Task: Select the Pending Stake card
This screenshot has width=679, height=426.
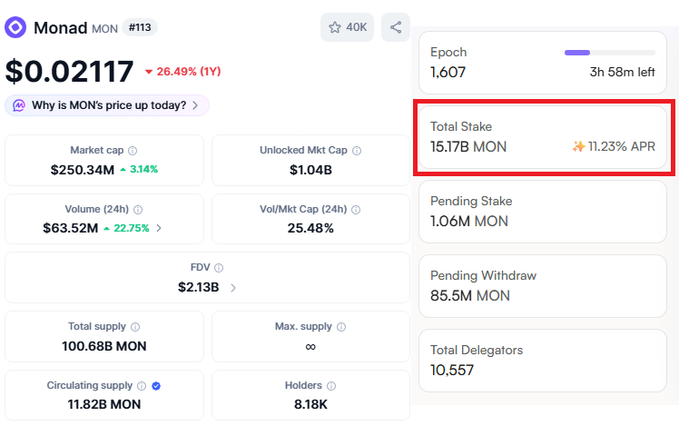Action: [542, 212]
